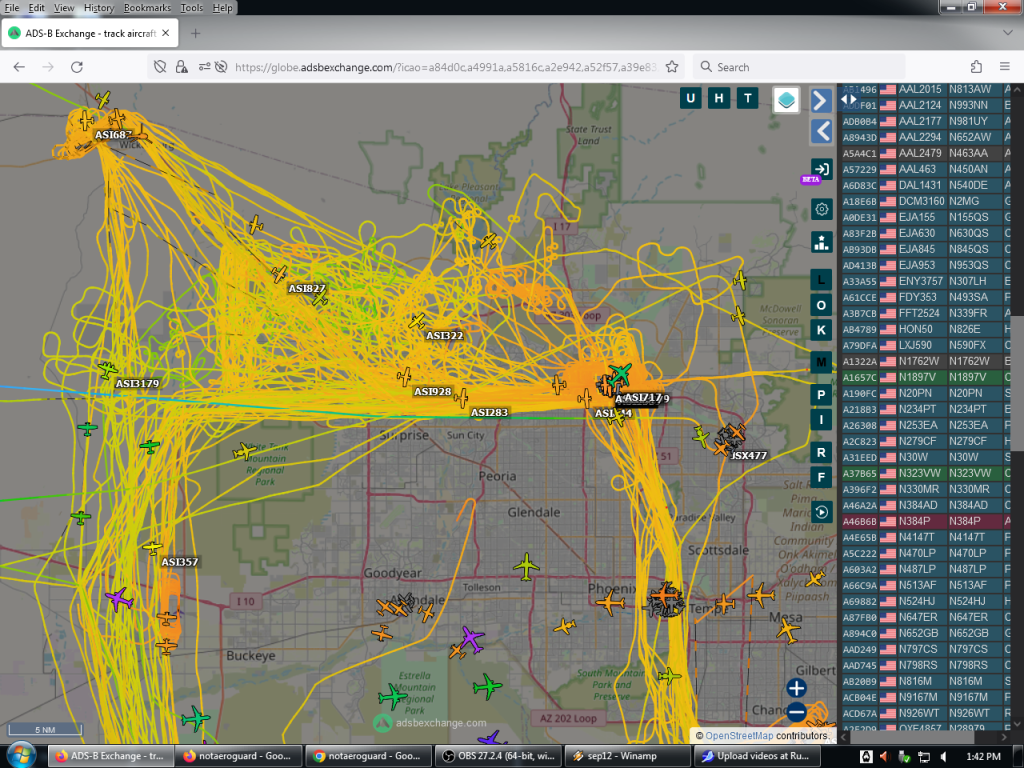1024x768 pixels.
Task: Select the ADS-B Exchange browser tab
Action: pyautogui.click(x=89, y=33)
